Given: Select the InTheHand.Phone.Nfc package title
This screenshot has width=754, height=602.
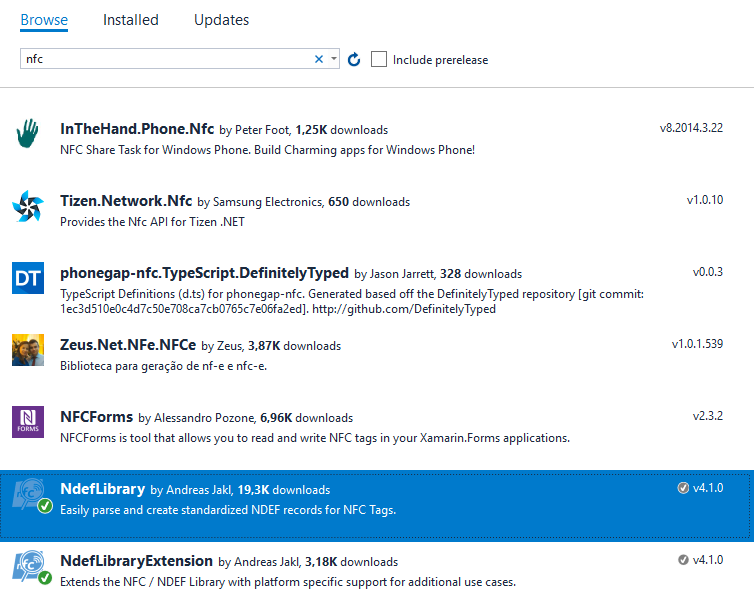Looking at the screenshot, I should [x=137, y=129].
